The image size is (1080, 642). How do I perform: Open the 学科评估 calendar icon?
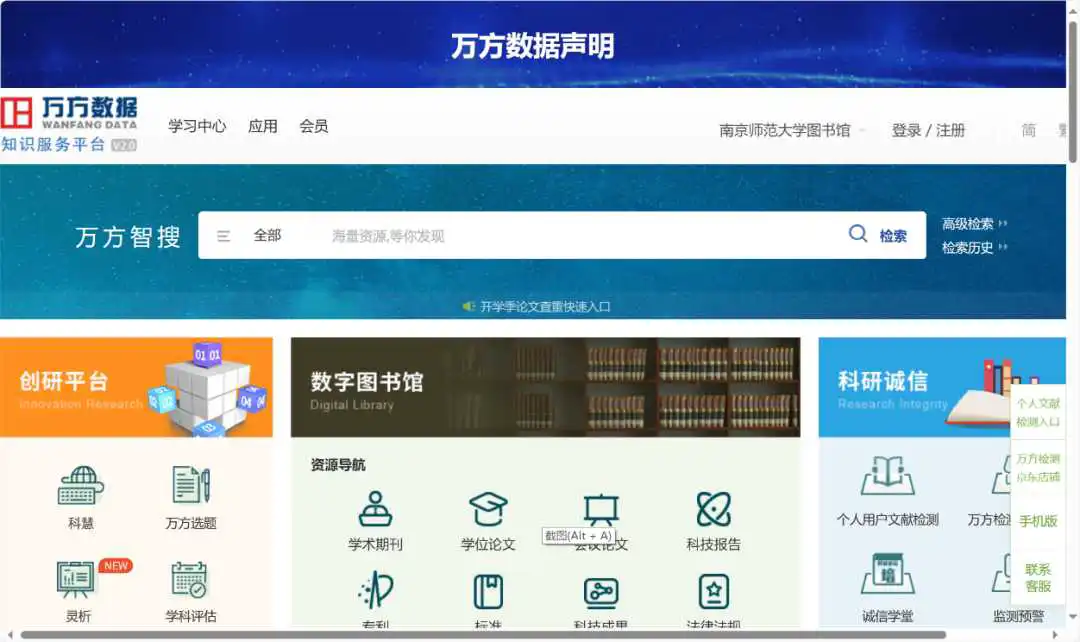189,579
